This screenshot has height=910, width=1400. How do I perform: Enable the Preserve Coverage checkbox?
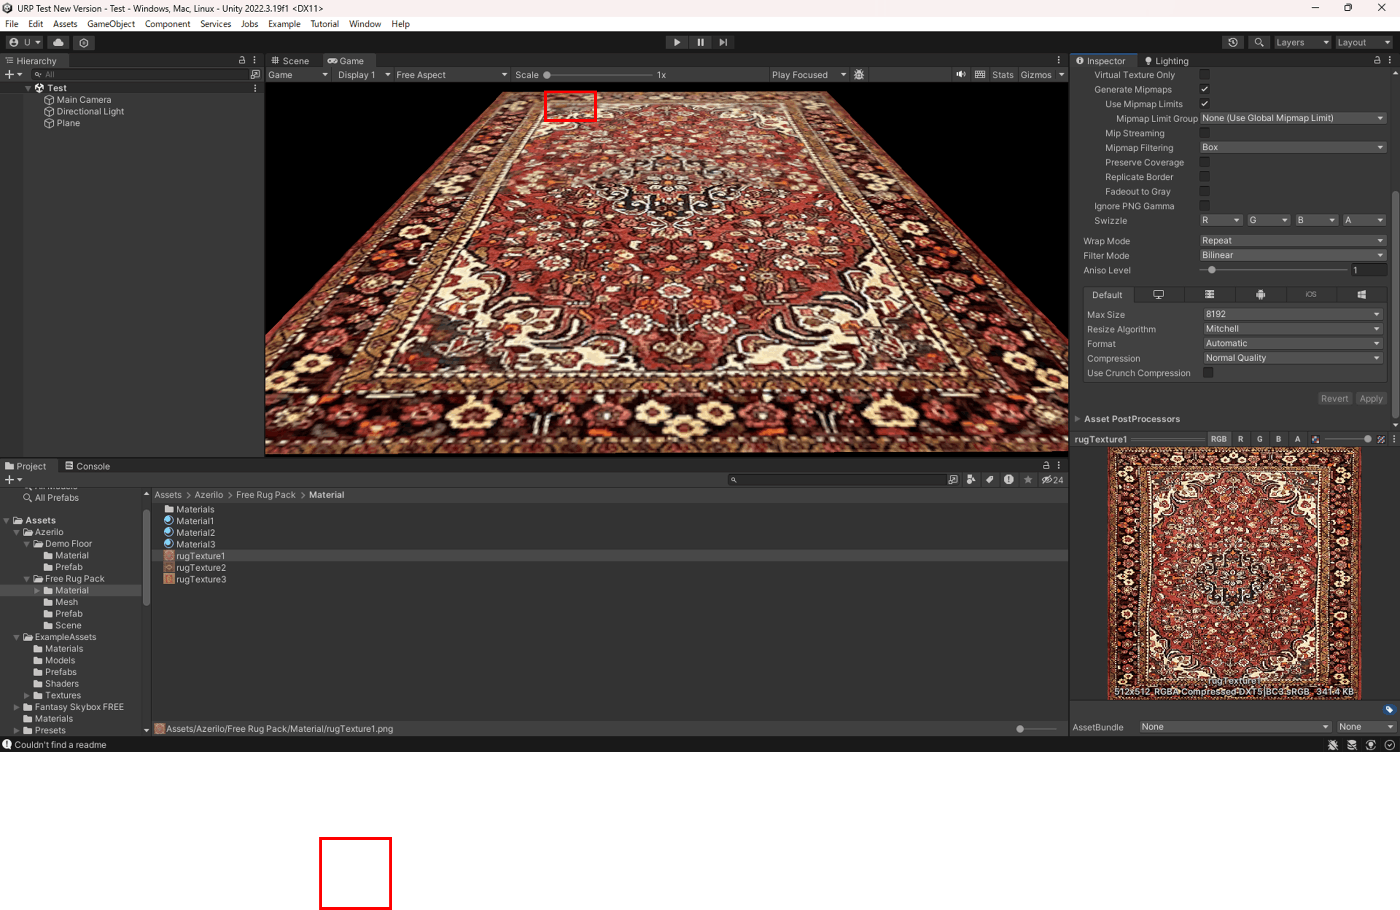pos(1205,162)
